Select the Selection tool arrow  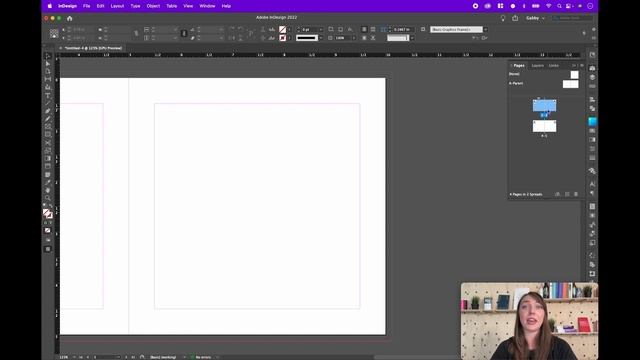click(x=48, y=56)
